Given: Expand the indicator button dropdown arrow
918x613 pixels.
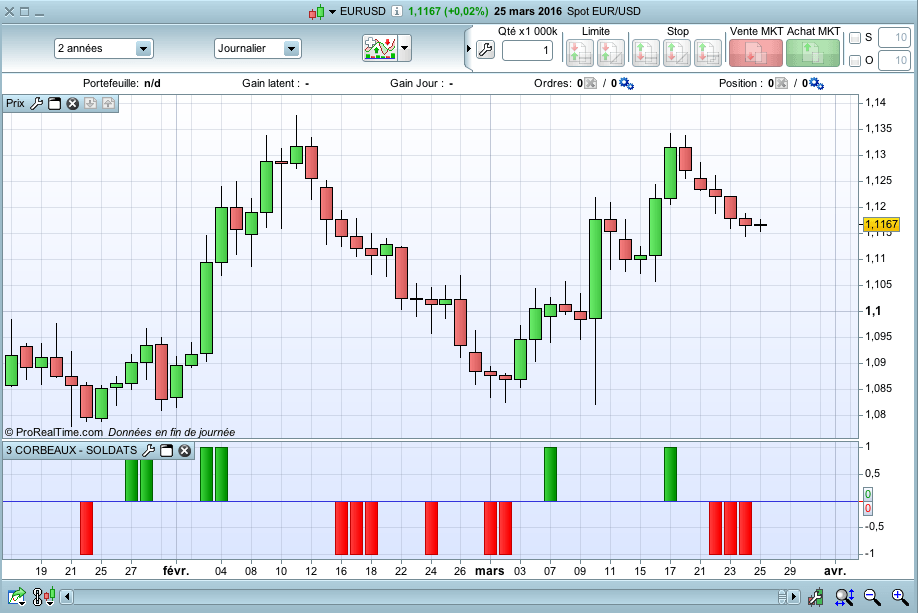Looking at the screenshot, I should (x=405, y=48).
